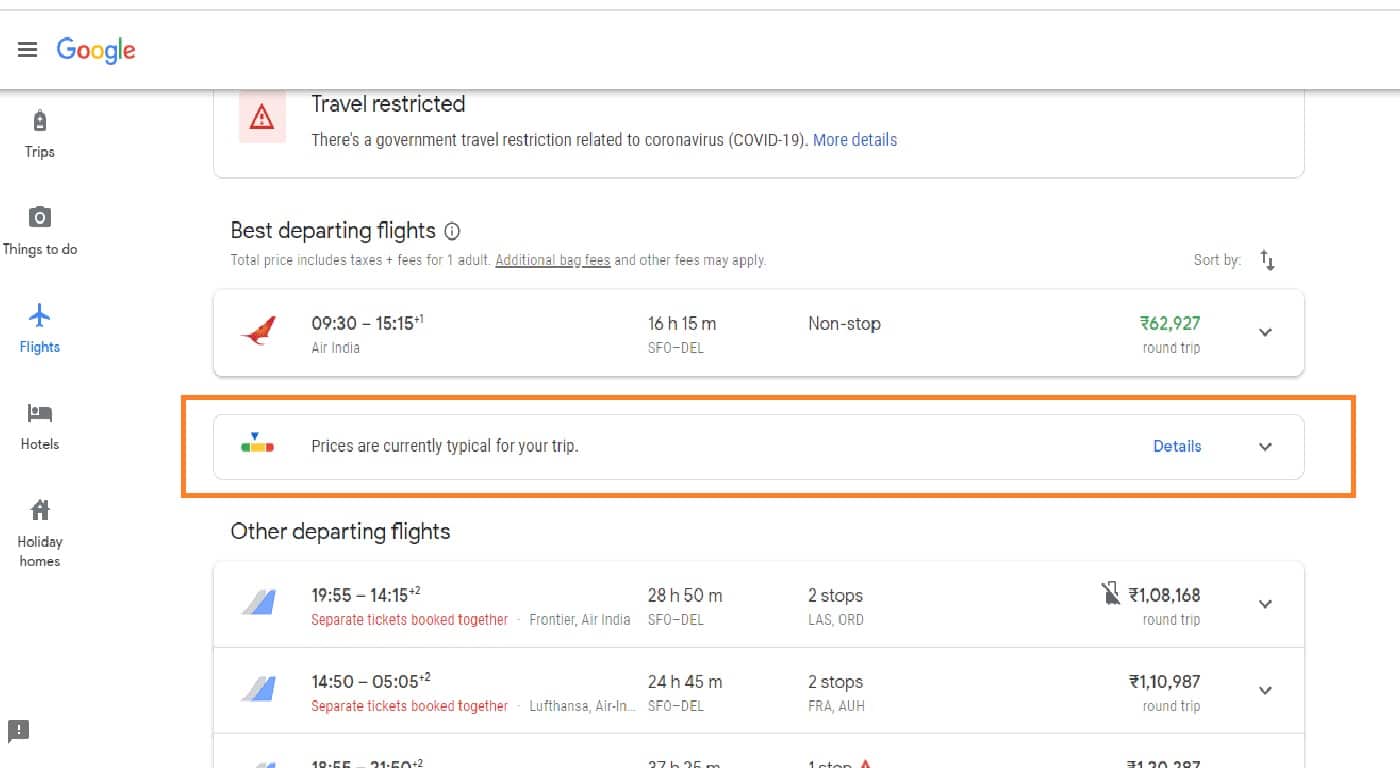This screenshot has width=1400, height=768.
Task: Select Flights in the sidebar
Action: click(x=40, y=330)
